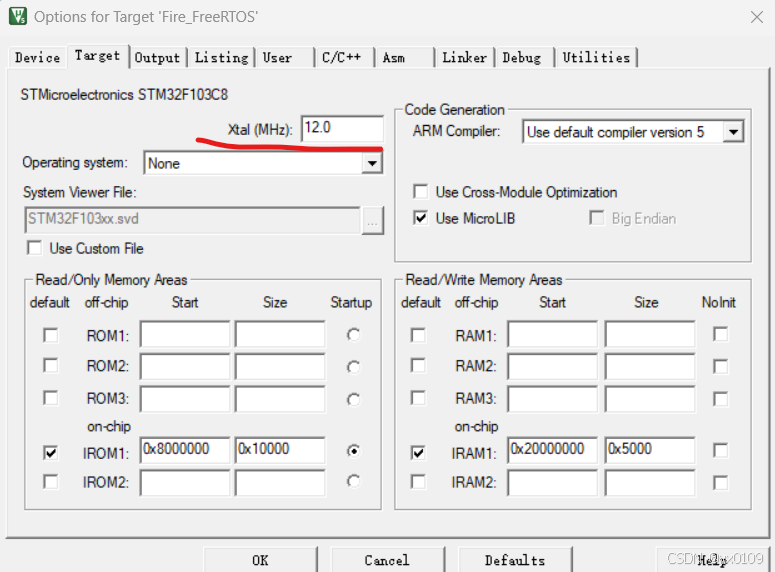Expand the Operating system dropdown
Screen dimensions: 775x572
click(372, 163)
